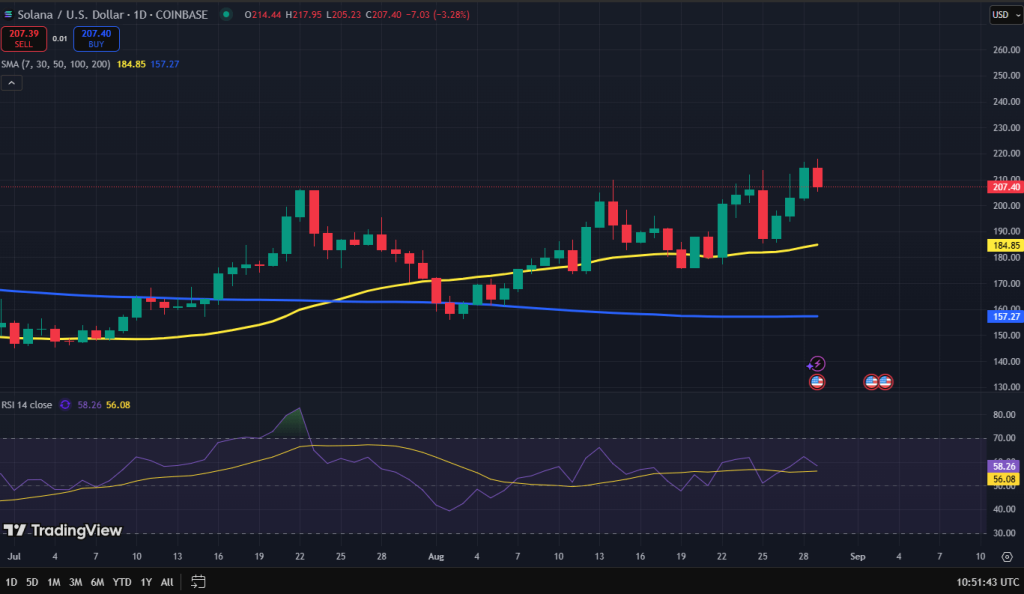1024x594 pixels.
Task: Click the 260.00 price scale label
Action: (x=1006, y=50)
